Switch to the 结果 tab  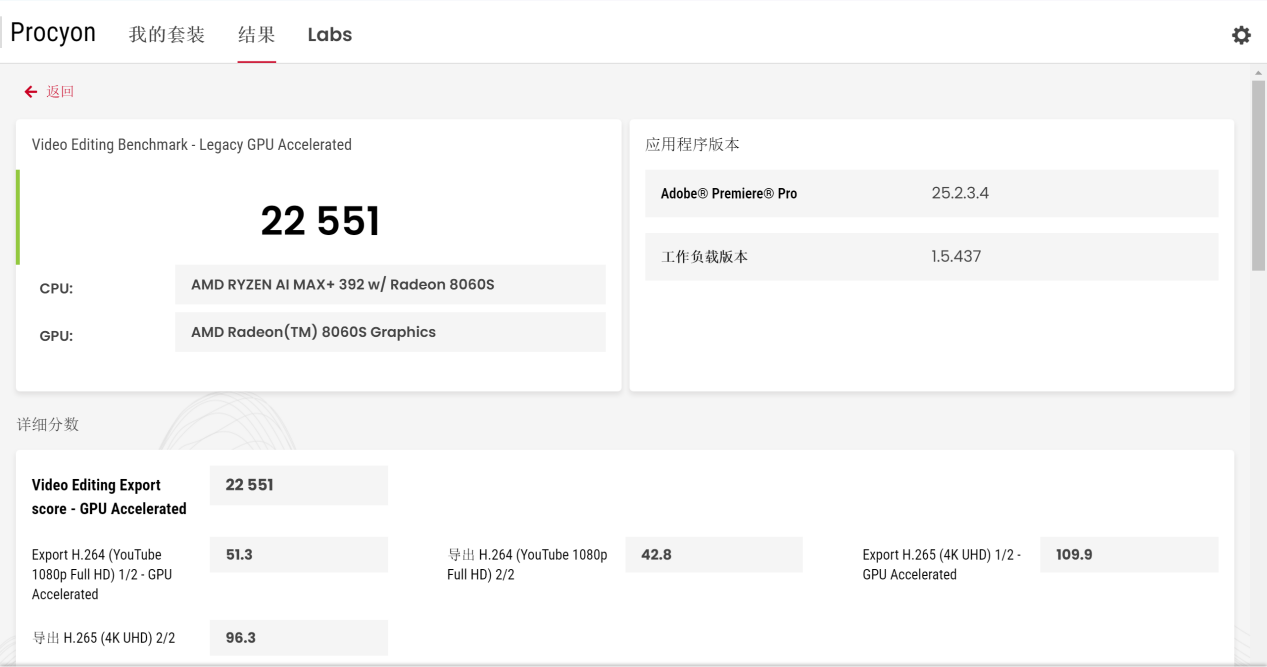tap(256, 35)
